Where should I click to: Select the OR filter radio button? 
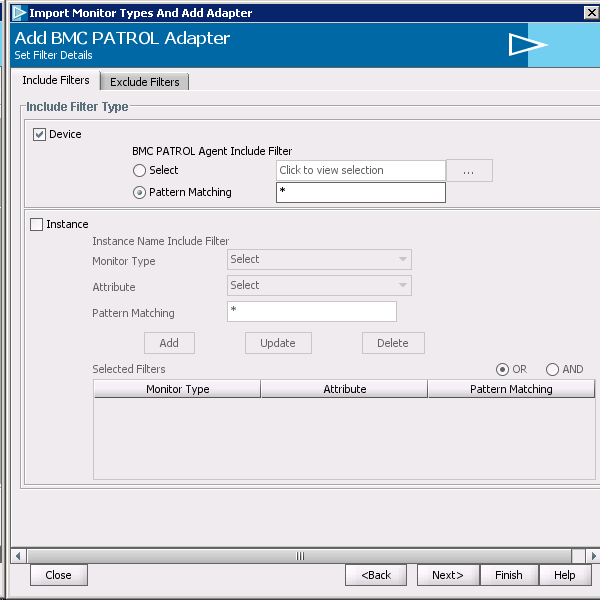(x=503, y=369)
